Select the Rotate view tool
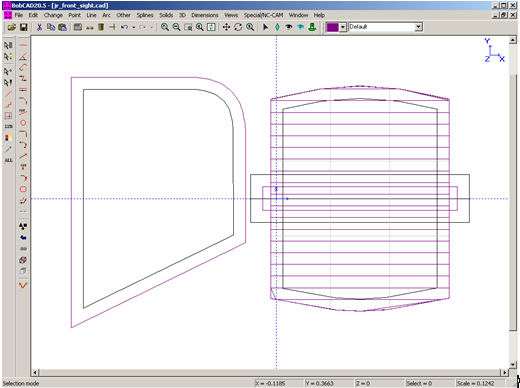 click(x=238, y=27)
